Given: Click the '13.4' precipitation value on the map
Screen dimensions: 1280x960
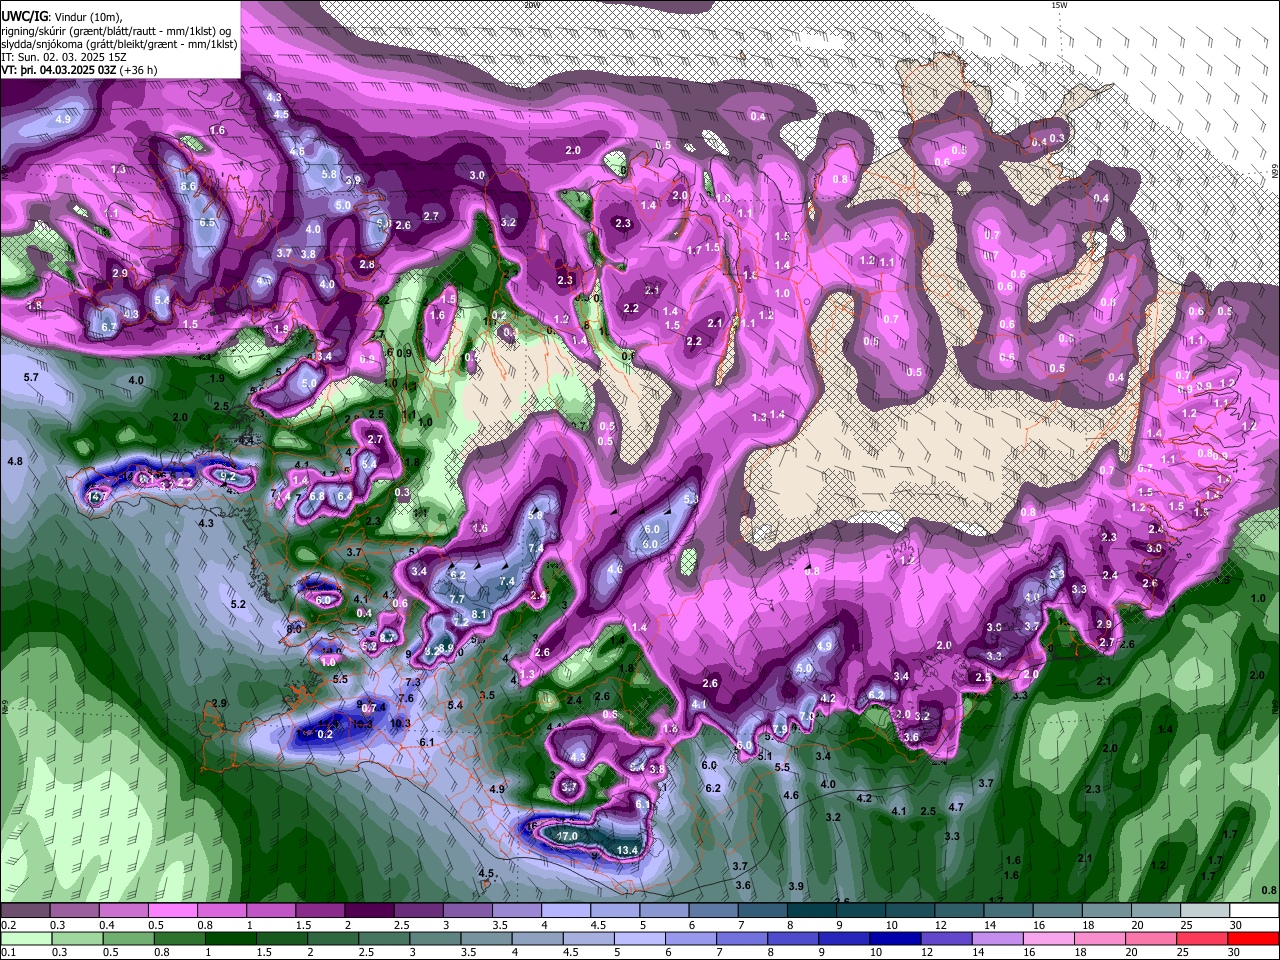Looking at the screenshot, I should coord(627,850).
